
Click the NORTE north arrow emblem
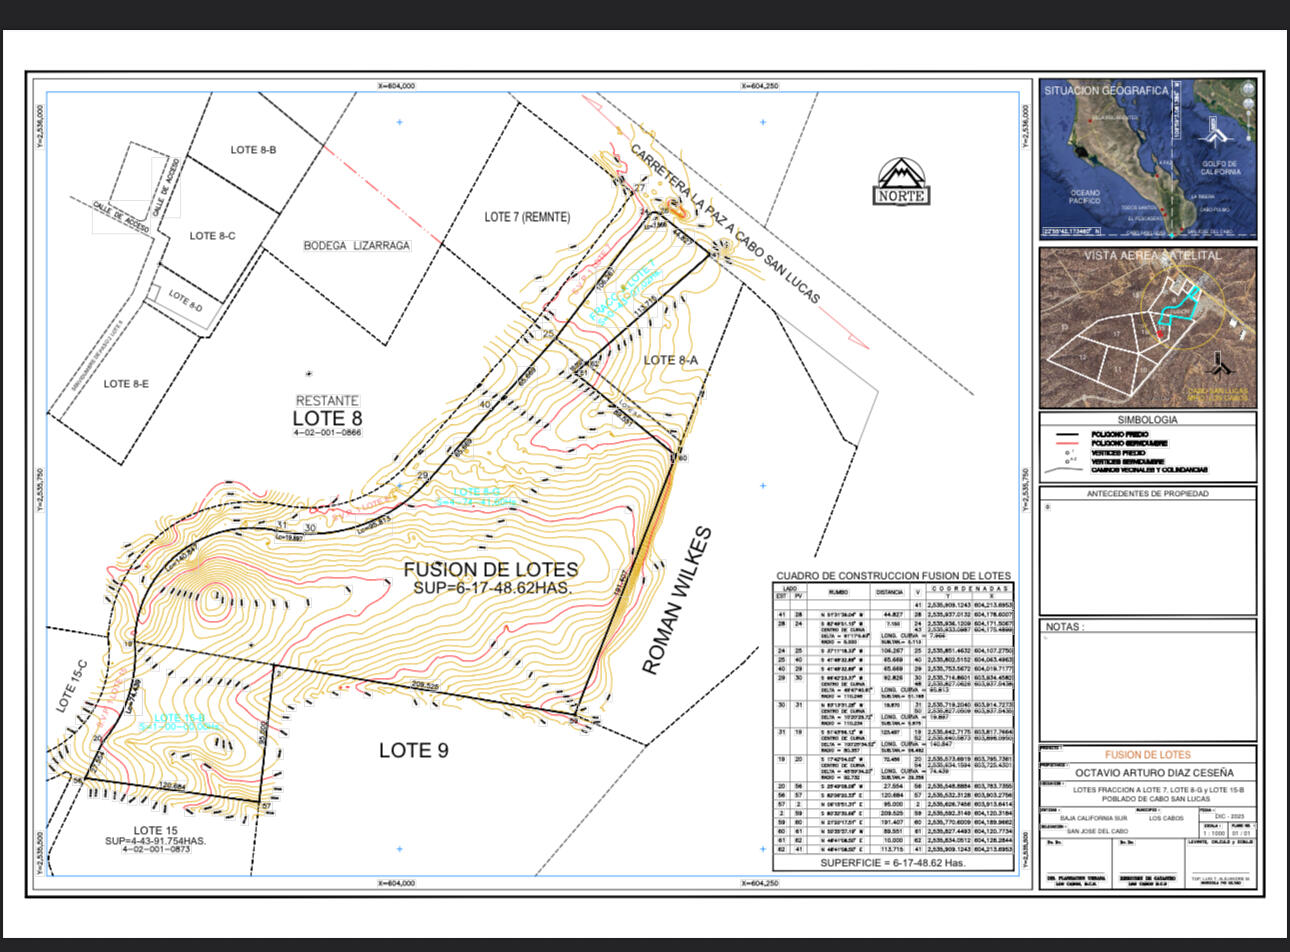pyautogui.click(x=901, y=182)
